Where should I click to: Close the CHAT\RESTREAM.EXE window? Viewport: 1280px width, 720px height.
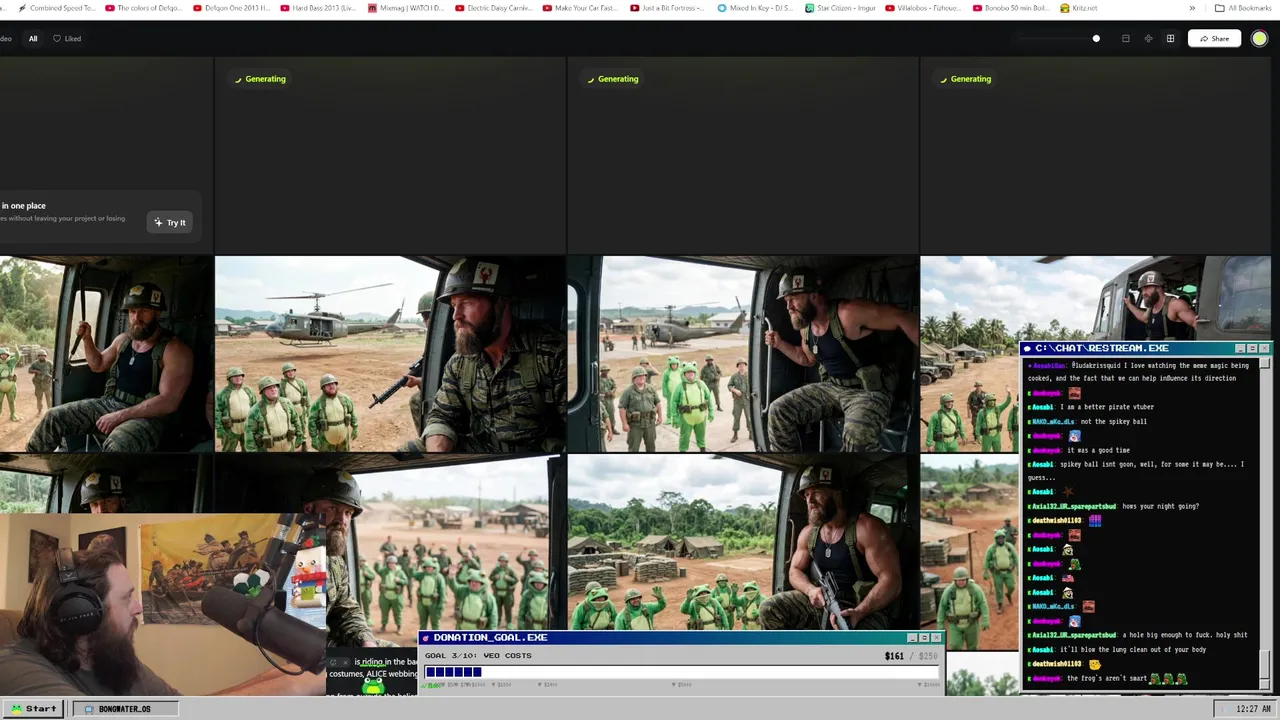click(x=1264, y=348)
